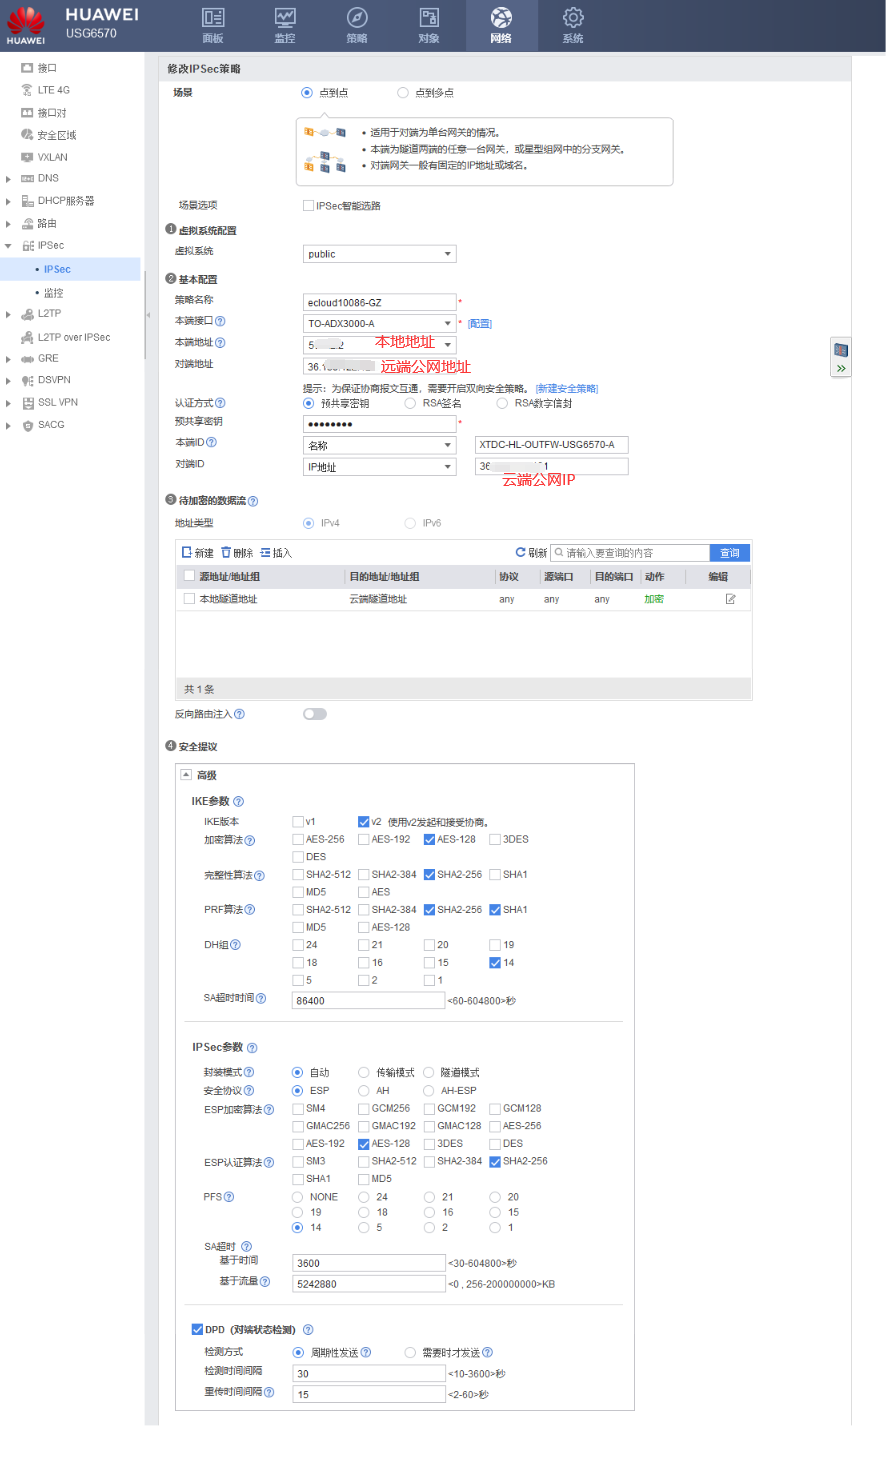Click the 查询 search button
This screenshot has height=1480, width=886.
pos(729,553)
